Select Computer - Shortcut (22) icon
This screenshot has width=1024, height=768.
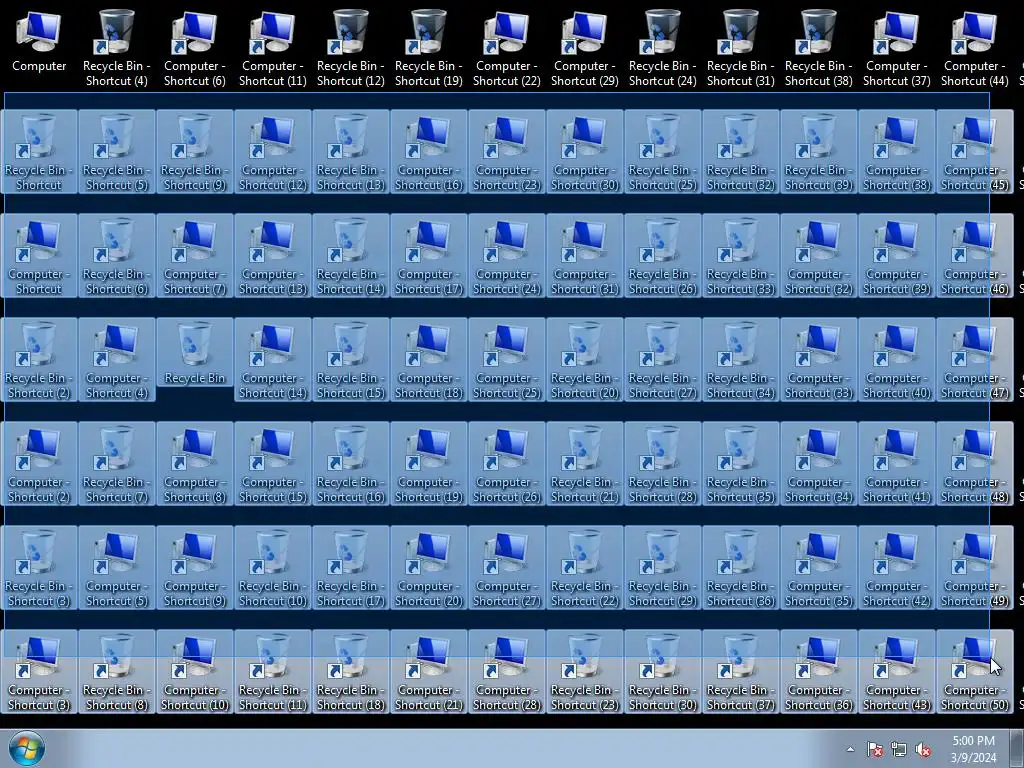(x=507, y=47)
